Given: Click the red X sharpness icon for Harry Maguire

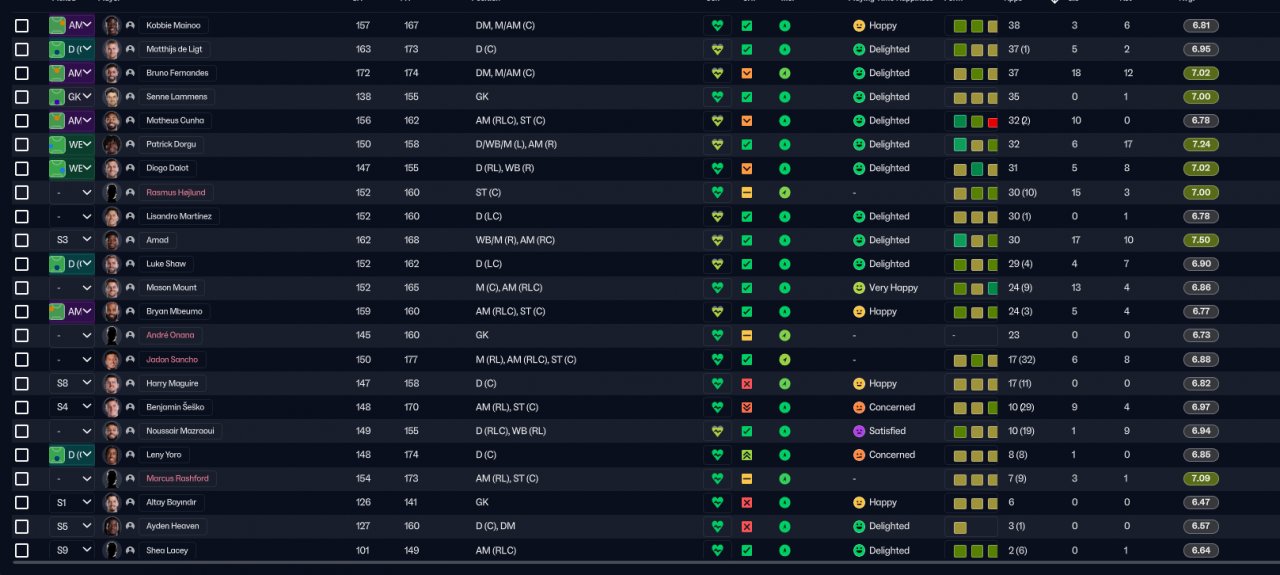Looking at the screenshot, I should coord(747,383).
